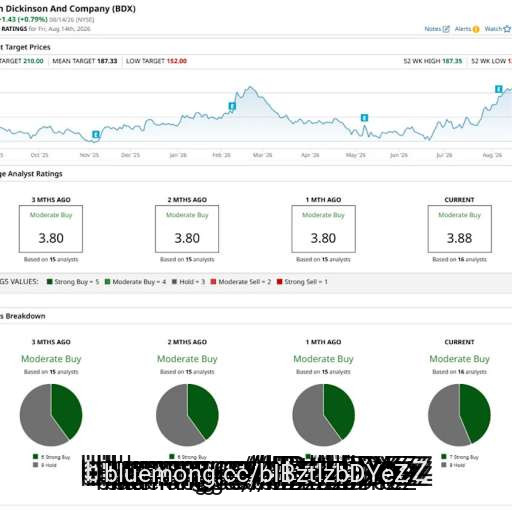
Task: Click the Target Prices section heading
Action: coord(25,47)
